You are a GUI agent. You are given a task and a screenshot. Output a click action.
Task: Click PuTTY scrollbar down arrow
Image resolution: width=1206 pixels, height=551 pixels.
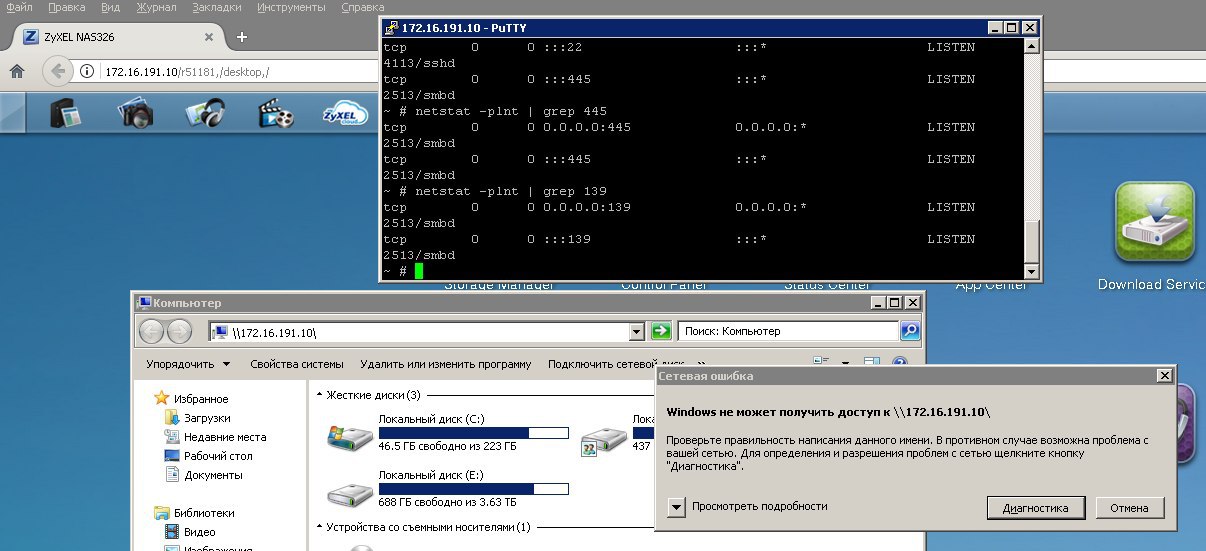pyautogui.click(x=1032, y=272)
